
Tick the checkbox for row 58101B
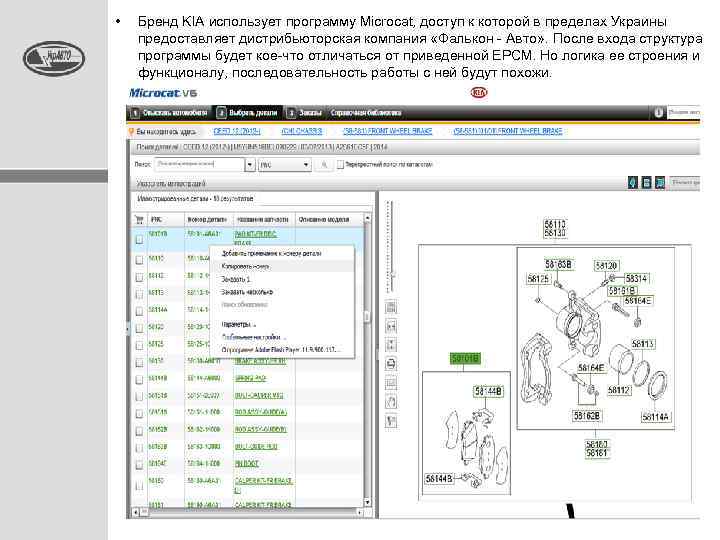139,239
